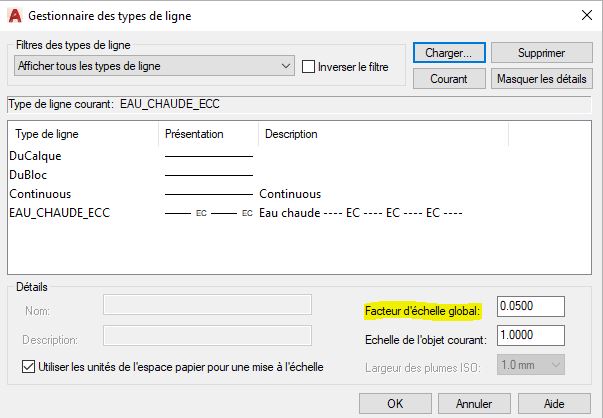
Task: Click the Echelle de l'objet courant field
Action: tap(531, 336)
